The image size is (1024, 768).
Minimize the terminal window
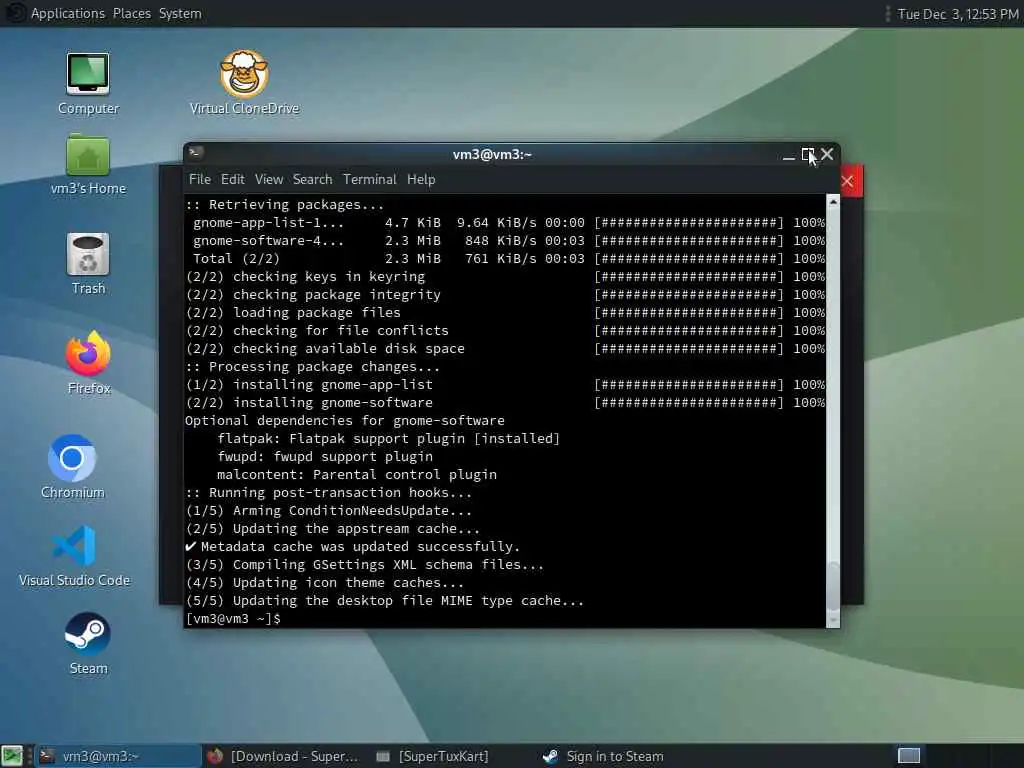(x=788, y=155)
